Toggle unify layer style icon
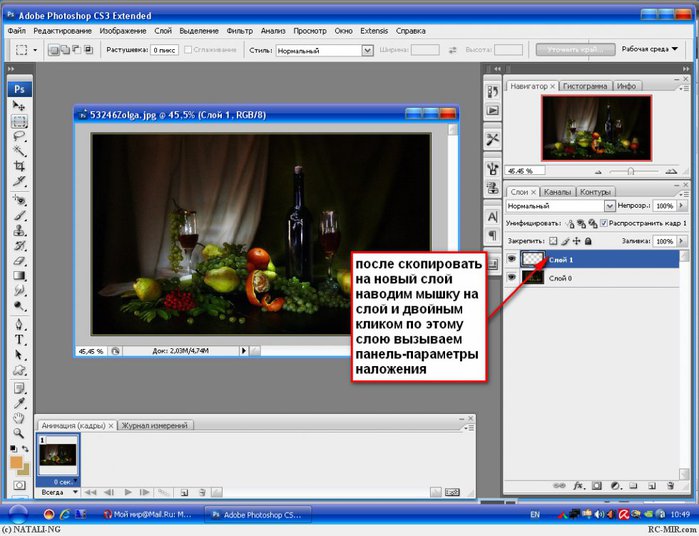The image size is (699, 536). click(x=592, y=223)
